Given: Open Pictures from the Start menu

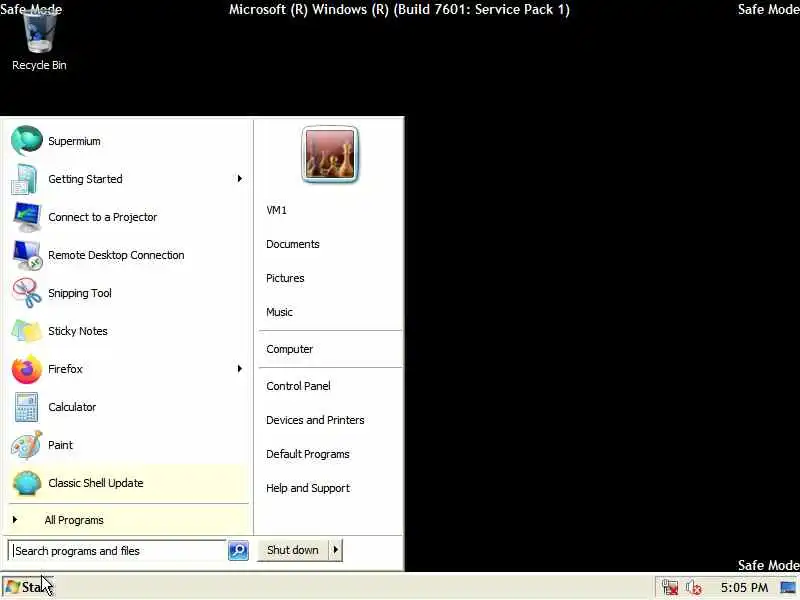Looking at the screenshot, I should (285, 278).
